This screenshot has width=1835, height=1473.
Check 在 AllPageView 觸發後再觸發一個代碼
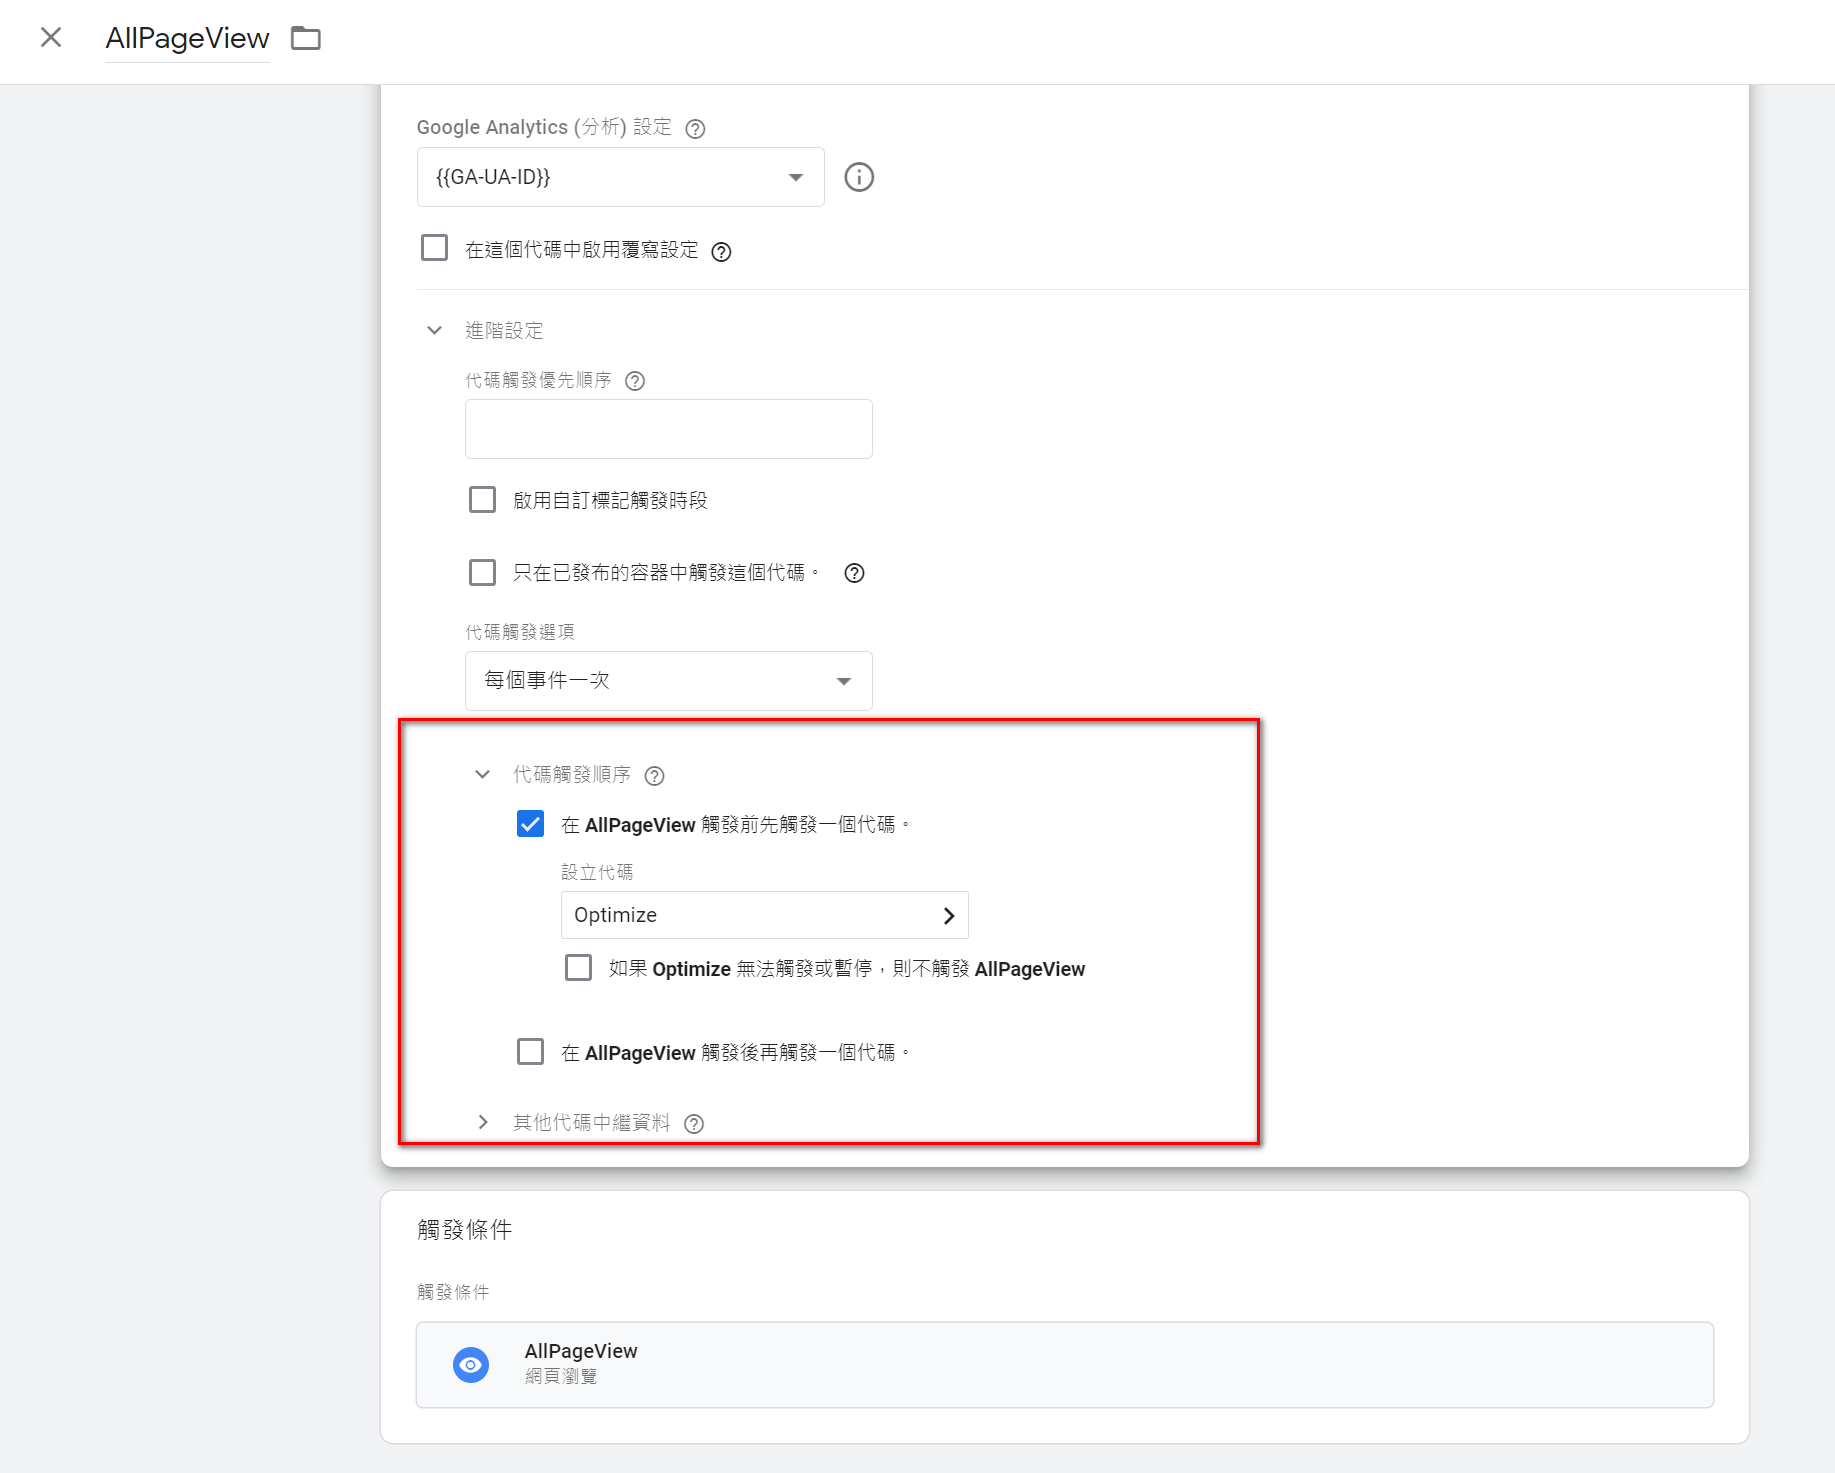pyautogui.click(x=530, y=1051)
